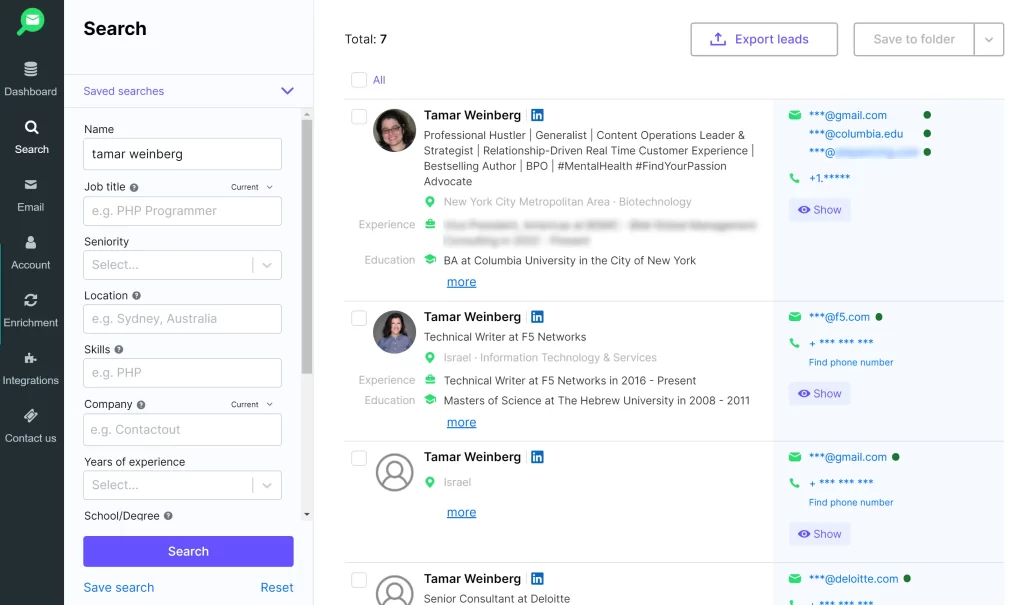Image resolution: width=1024 pixels, height=605 pixels.
Task: Click the New York Tamar Weinberg profile photo
Action: pos(394,131)
